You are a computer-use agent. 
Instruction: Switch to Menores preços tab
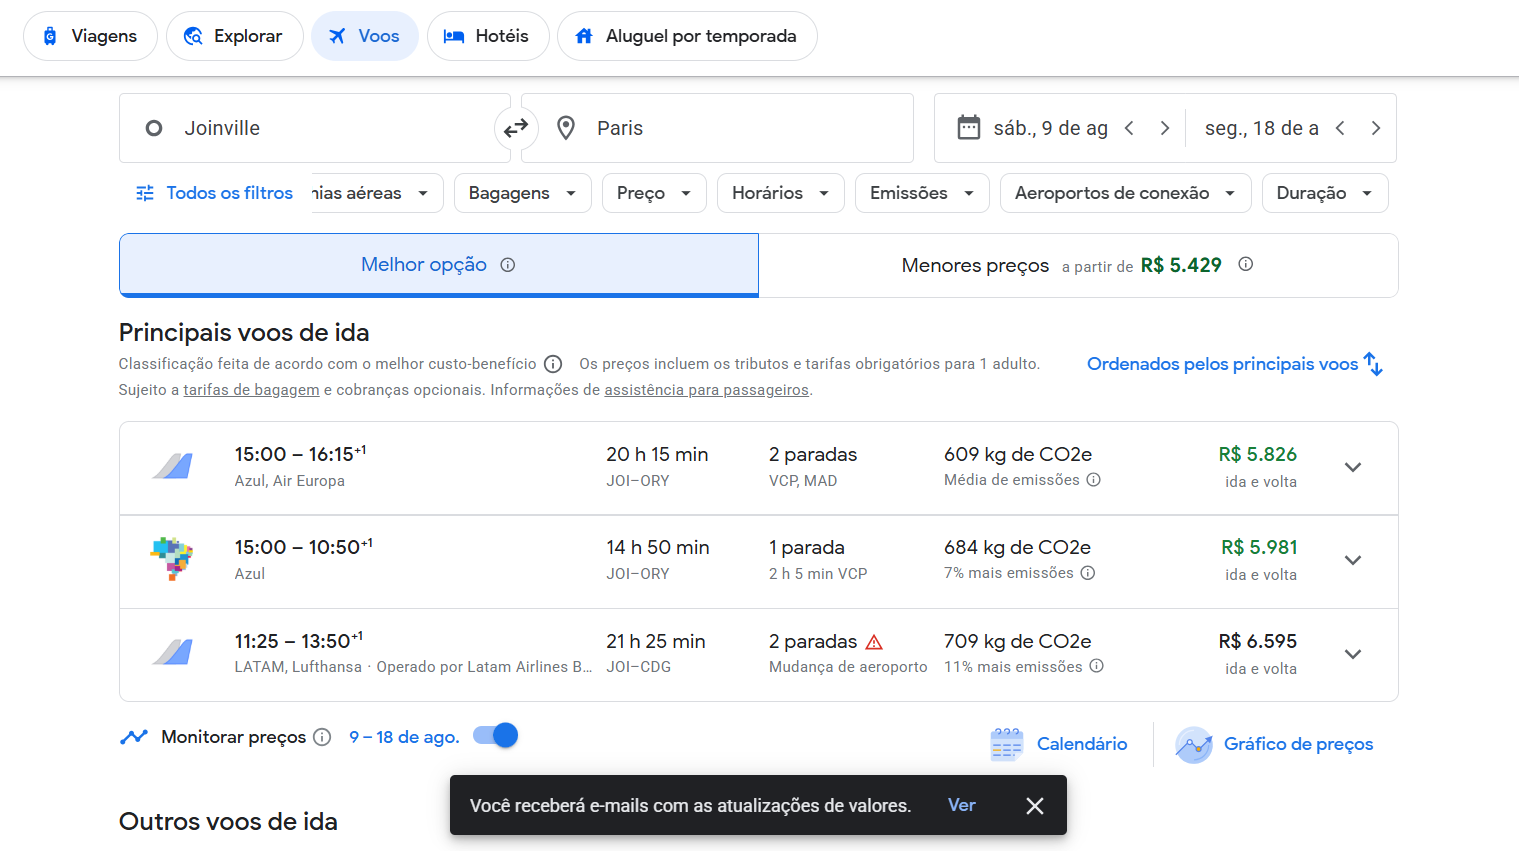(1078, 265)
